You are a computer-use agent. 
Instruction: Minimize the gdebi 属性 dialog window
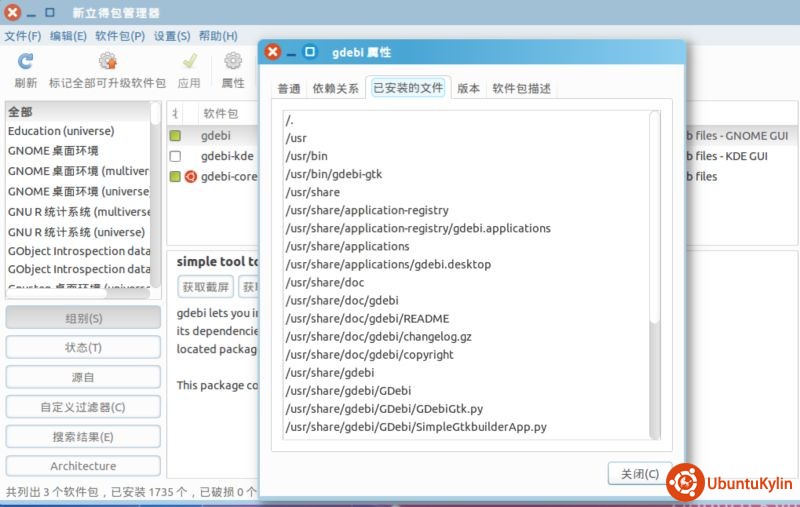tap(291, 52)
